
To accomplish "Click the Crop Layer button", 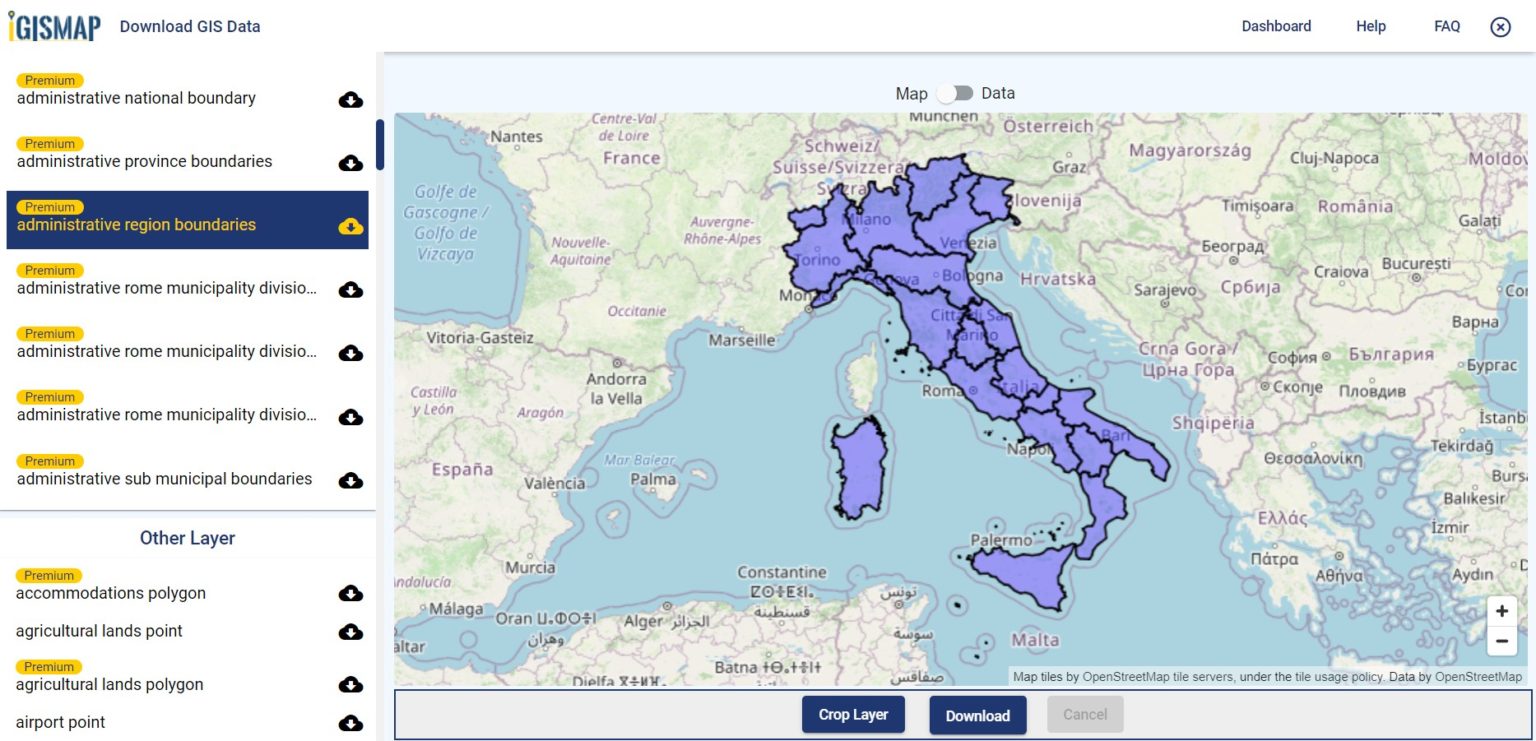I will pyautogui.click(x=853, y=714).
